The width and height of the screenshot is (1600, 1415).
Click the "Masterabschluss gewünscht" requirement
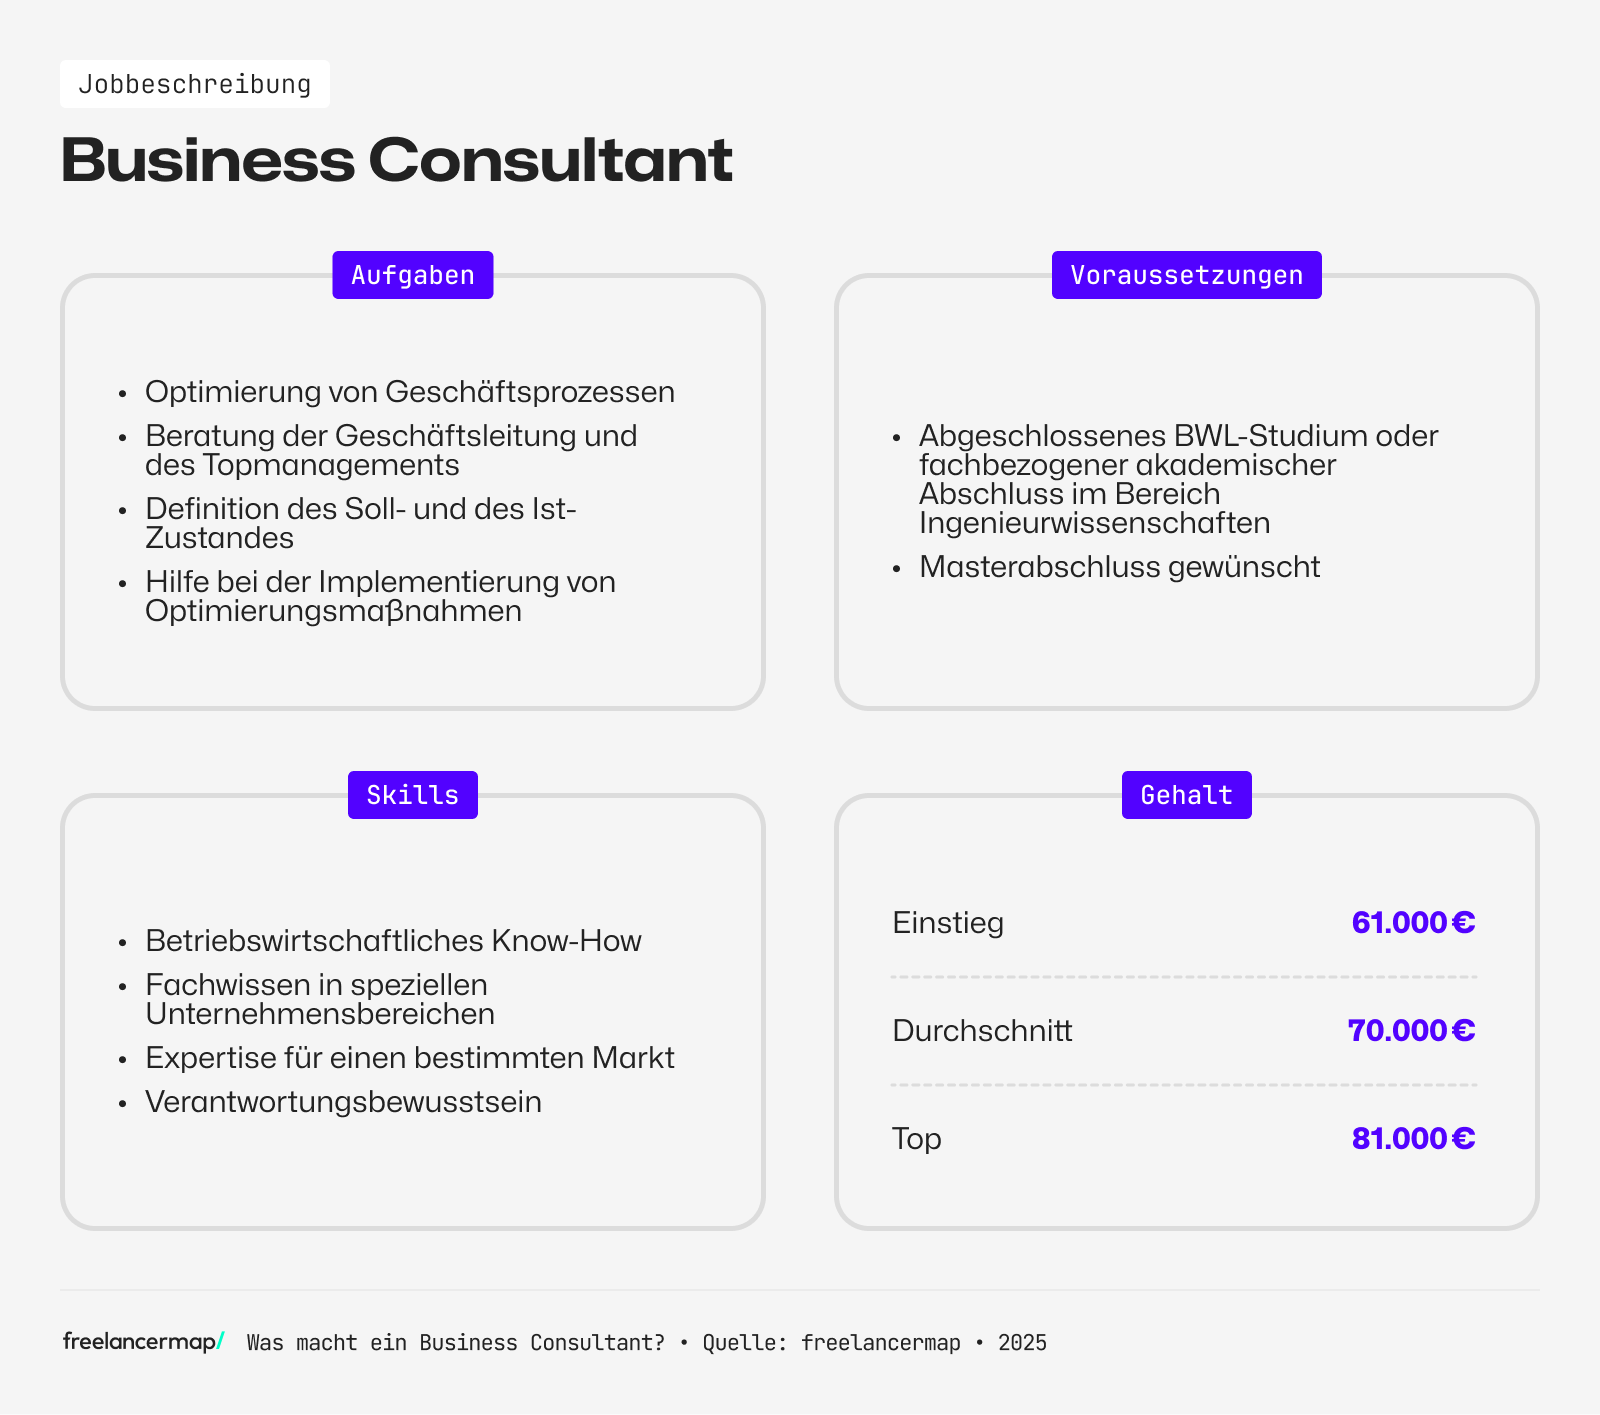click(x=1119, y=567)
